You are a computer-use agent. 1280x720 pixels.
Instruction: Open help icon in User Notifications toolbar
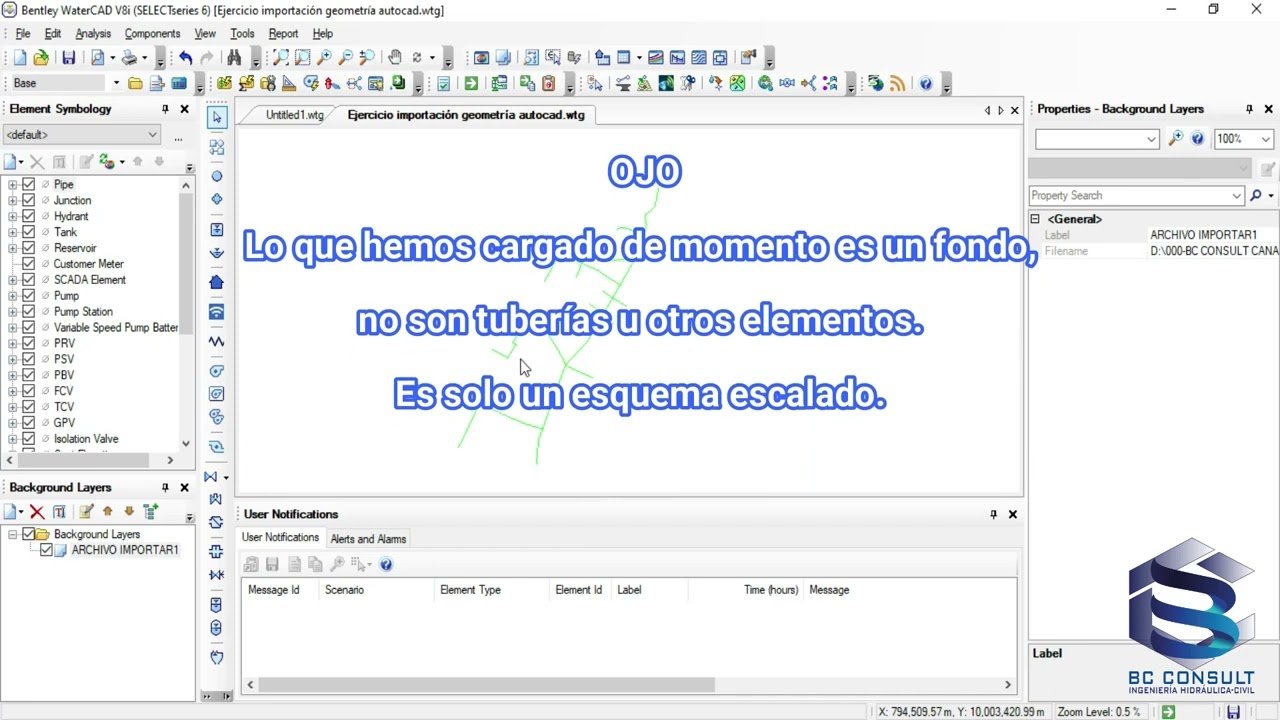point(386,565)
